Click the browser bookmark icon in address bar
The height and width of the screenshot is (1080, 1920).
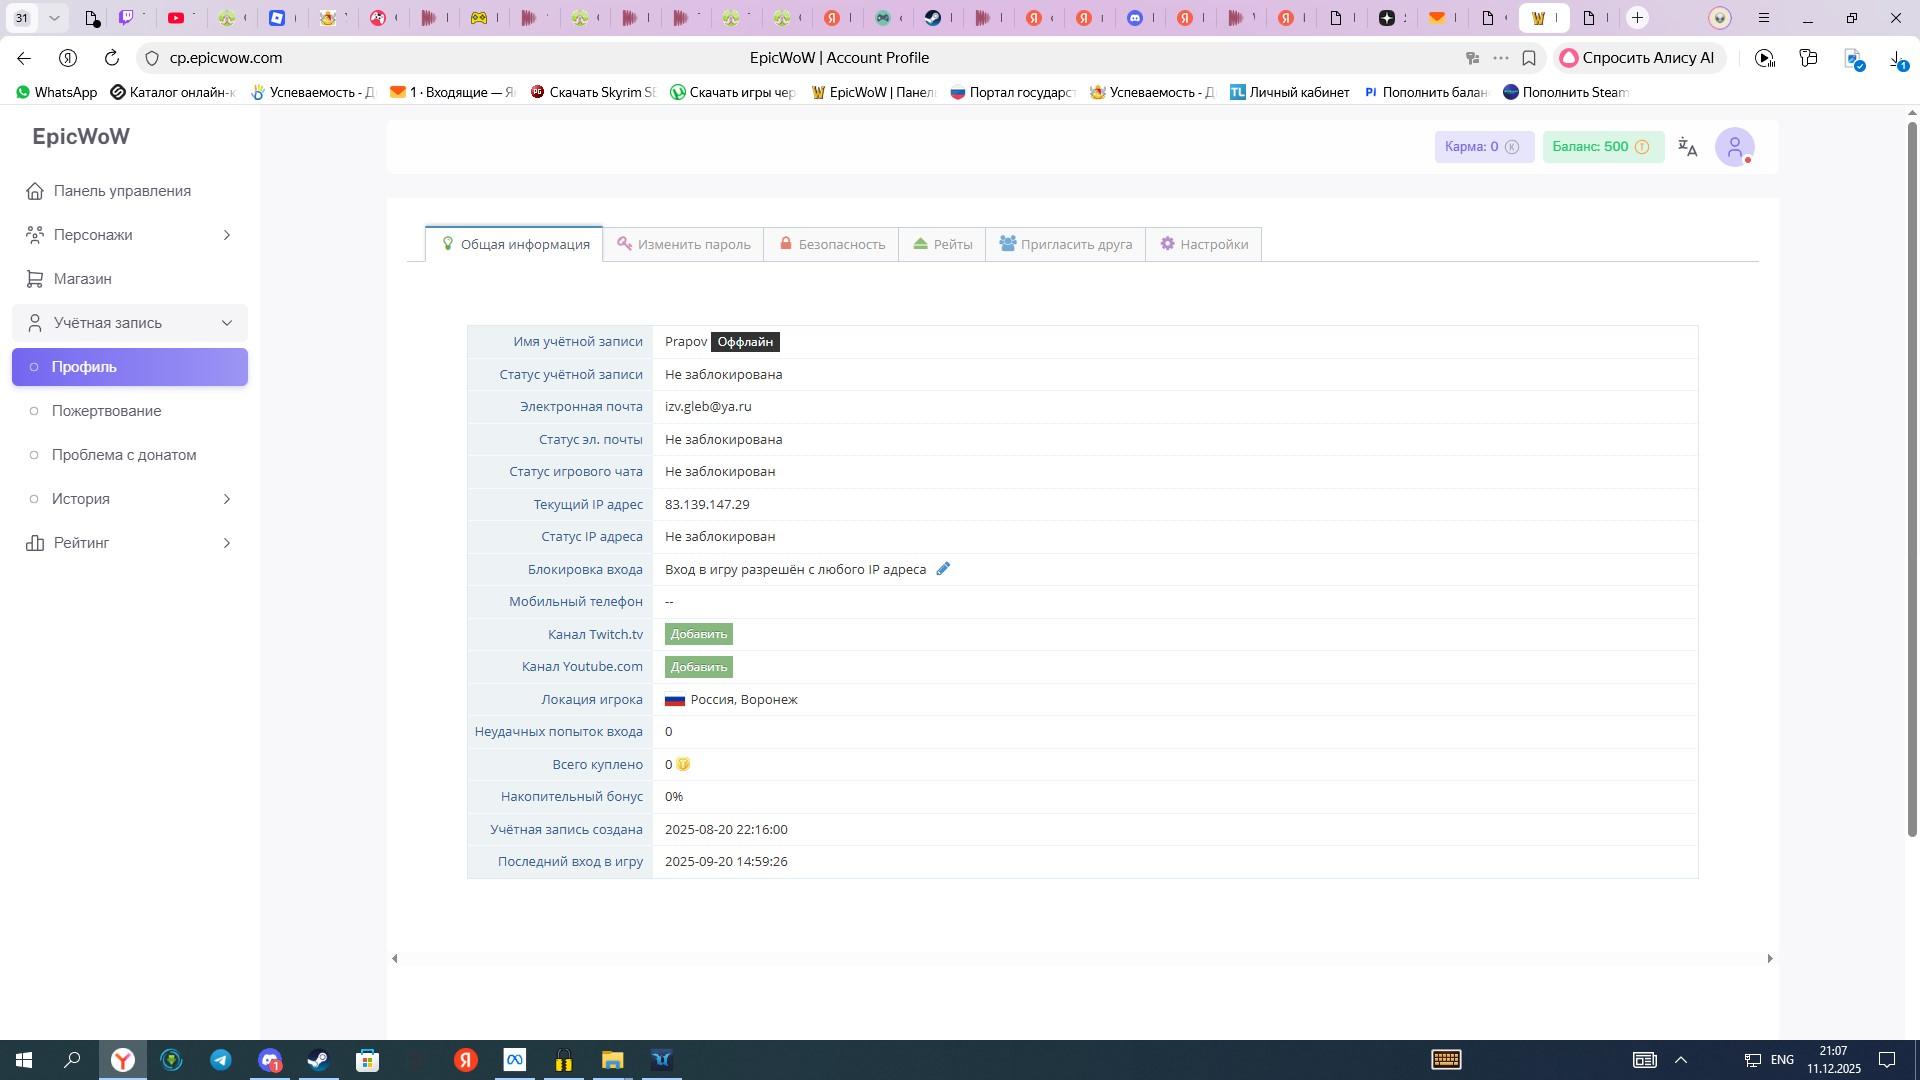click(1528, 58)
